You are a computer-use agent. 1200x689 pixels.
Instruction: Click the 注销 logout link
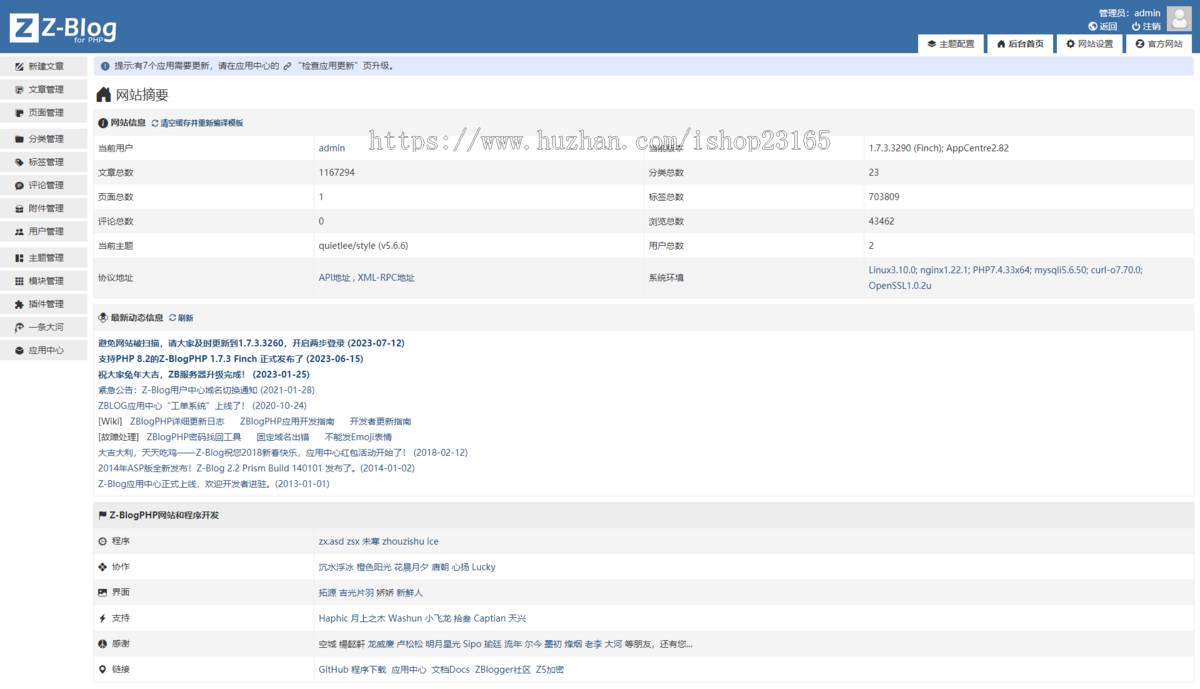[1152, 27]
